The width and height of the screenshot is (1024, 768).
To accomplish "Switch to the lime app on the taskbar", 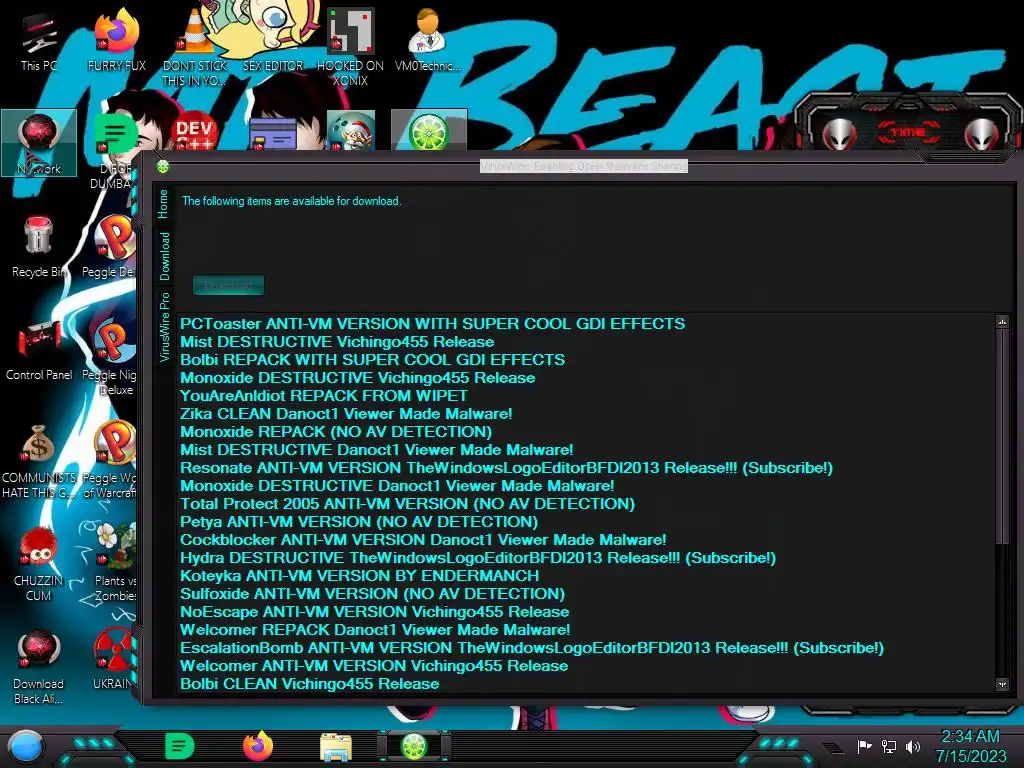I will click(x=413, y=746).
